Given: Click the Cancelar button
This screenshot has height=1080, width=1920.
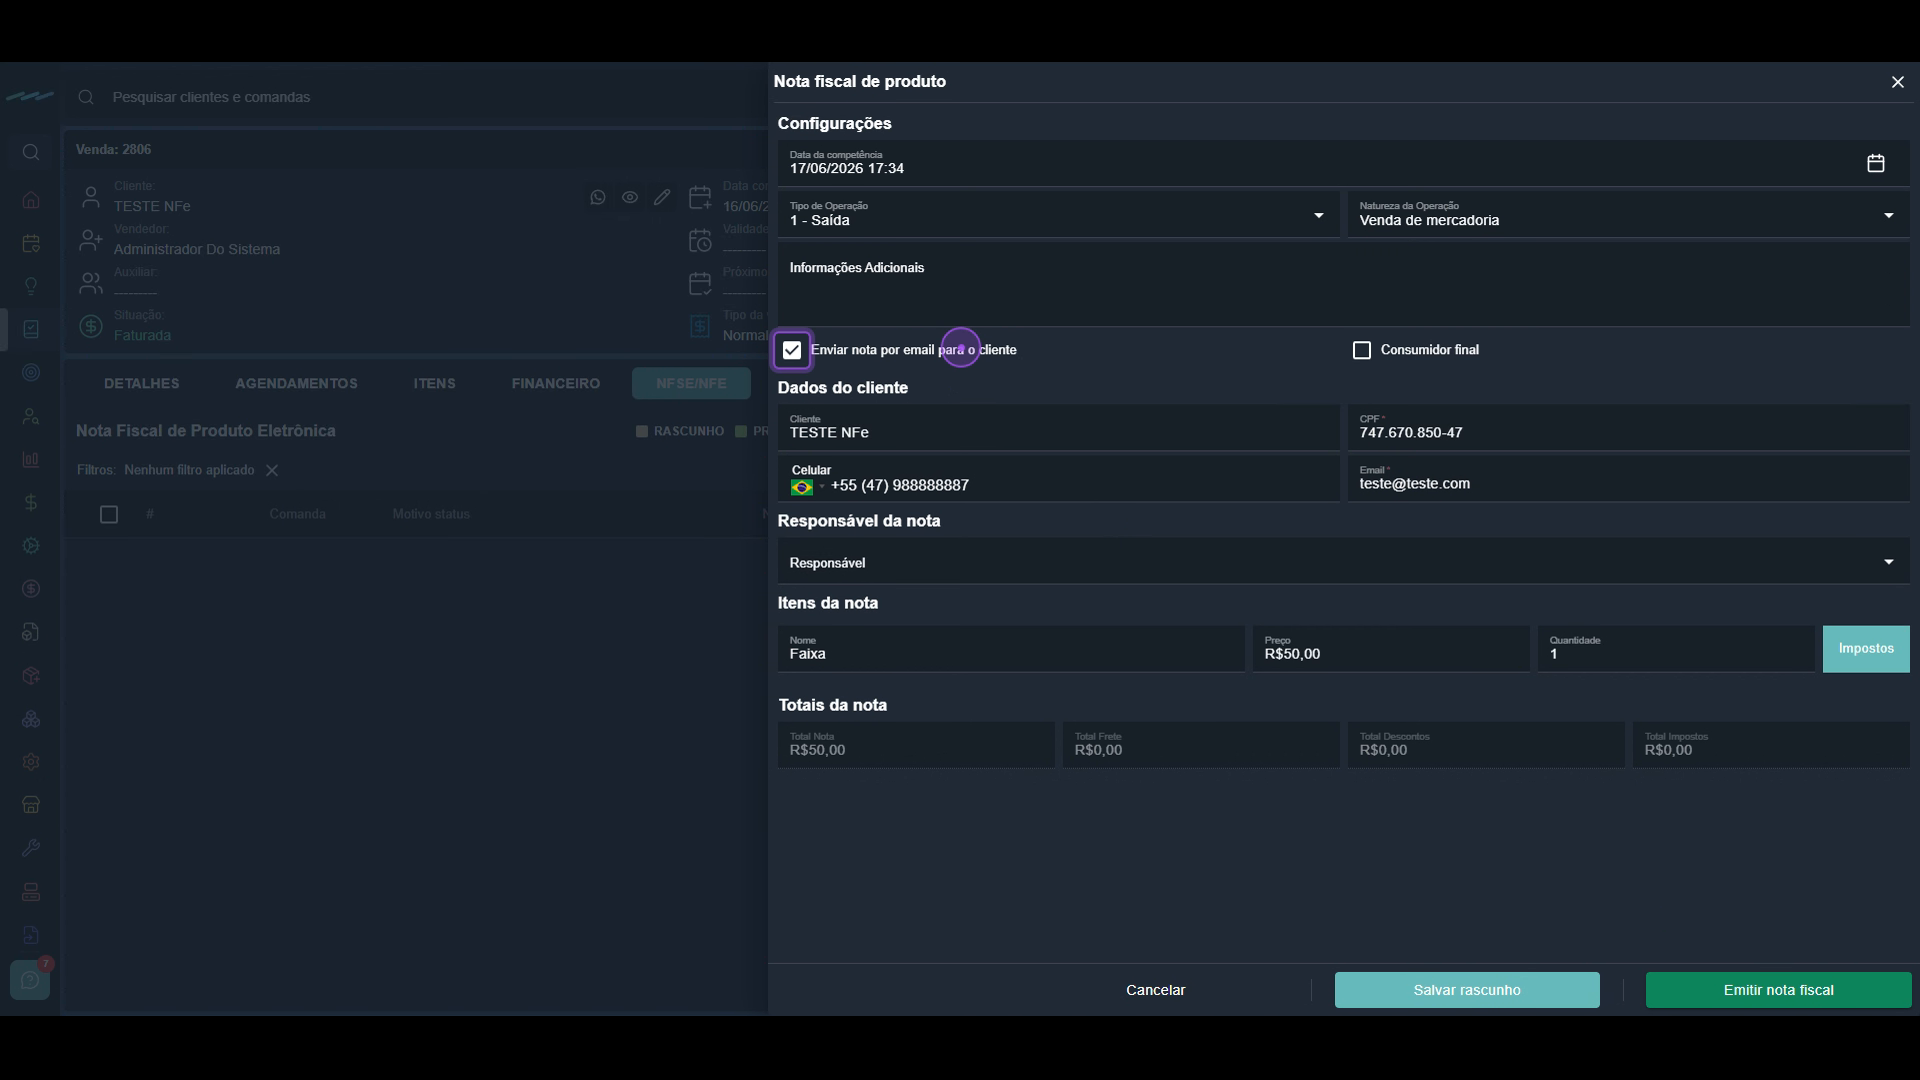Looking at the screenshot, I should point(1155,990).
